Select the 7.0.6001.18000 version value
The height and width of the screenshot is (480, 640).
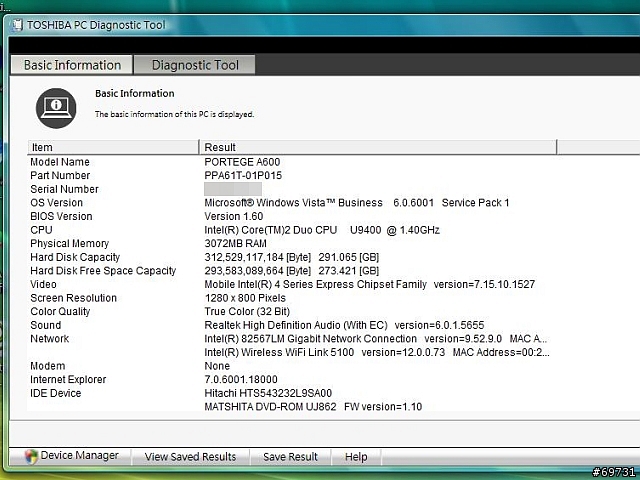[241, 380]
